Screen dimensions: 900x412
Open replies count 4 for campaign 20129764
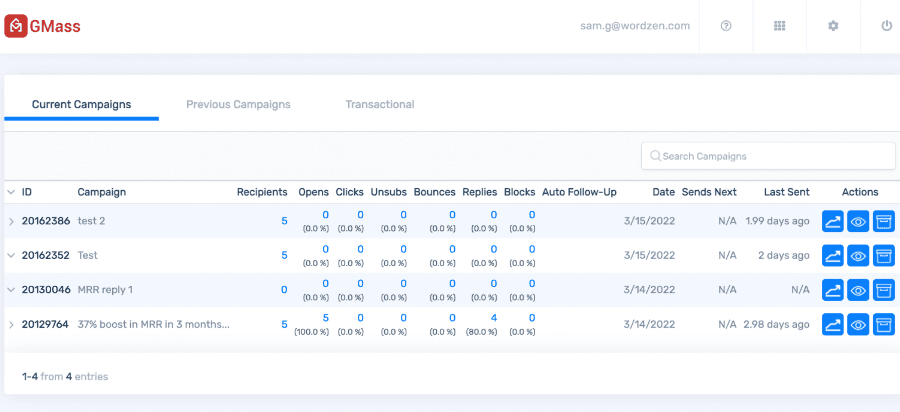[x=494, y=318]
